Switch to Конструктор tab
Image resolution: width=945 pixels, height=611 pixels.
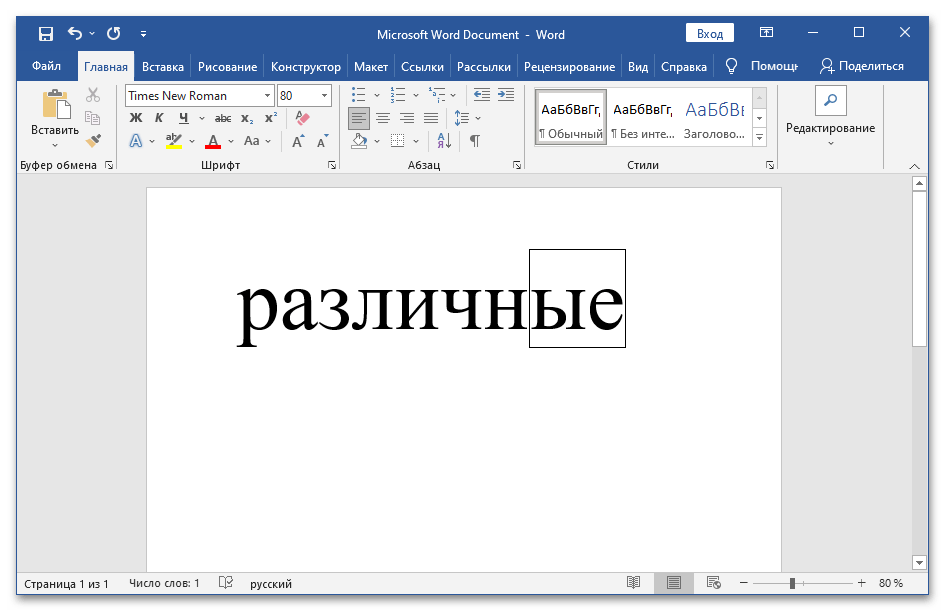[x=306, y=67]
